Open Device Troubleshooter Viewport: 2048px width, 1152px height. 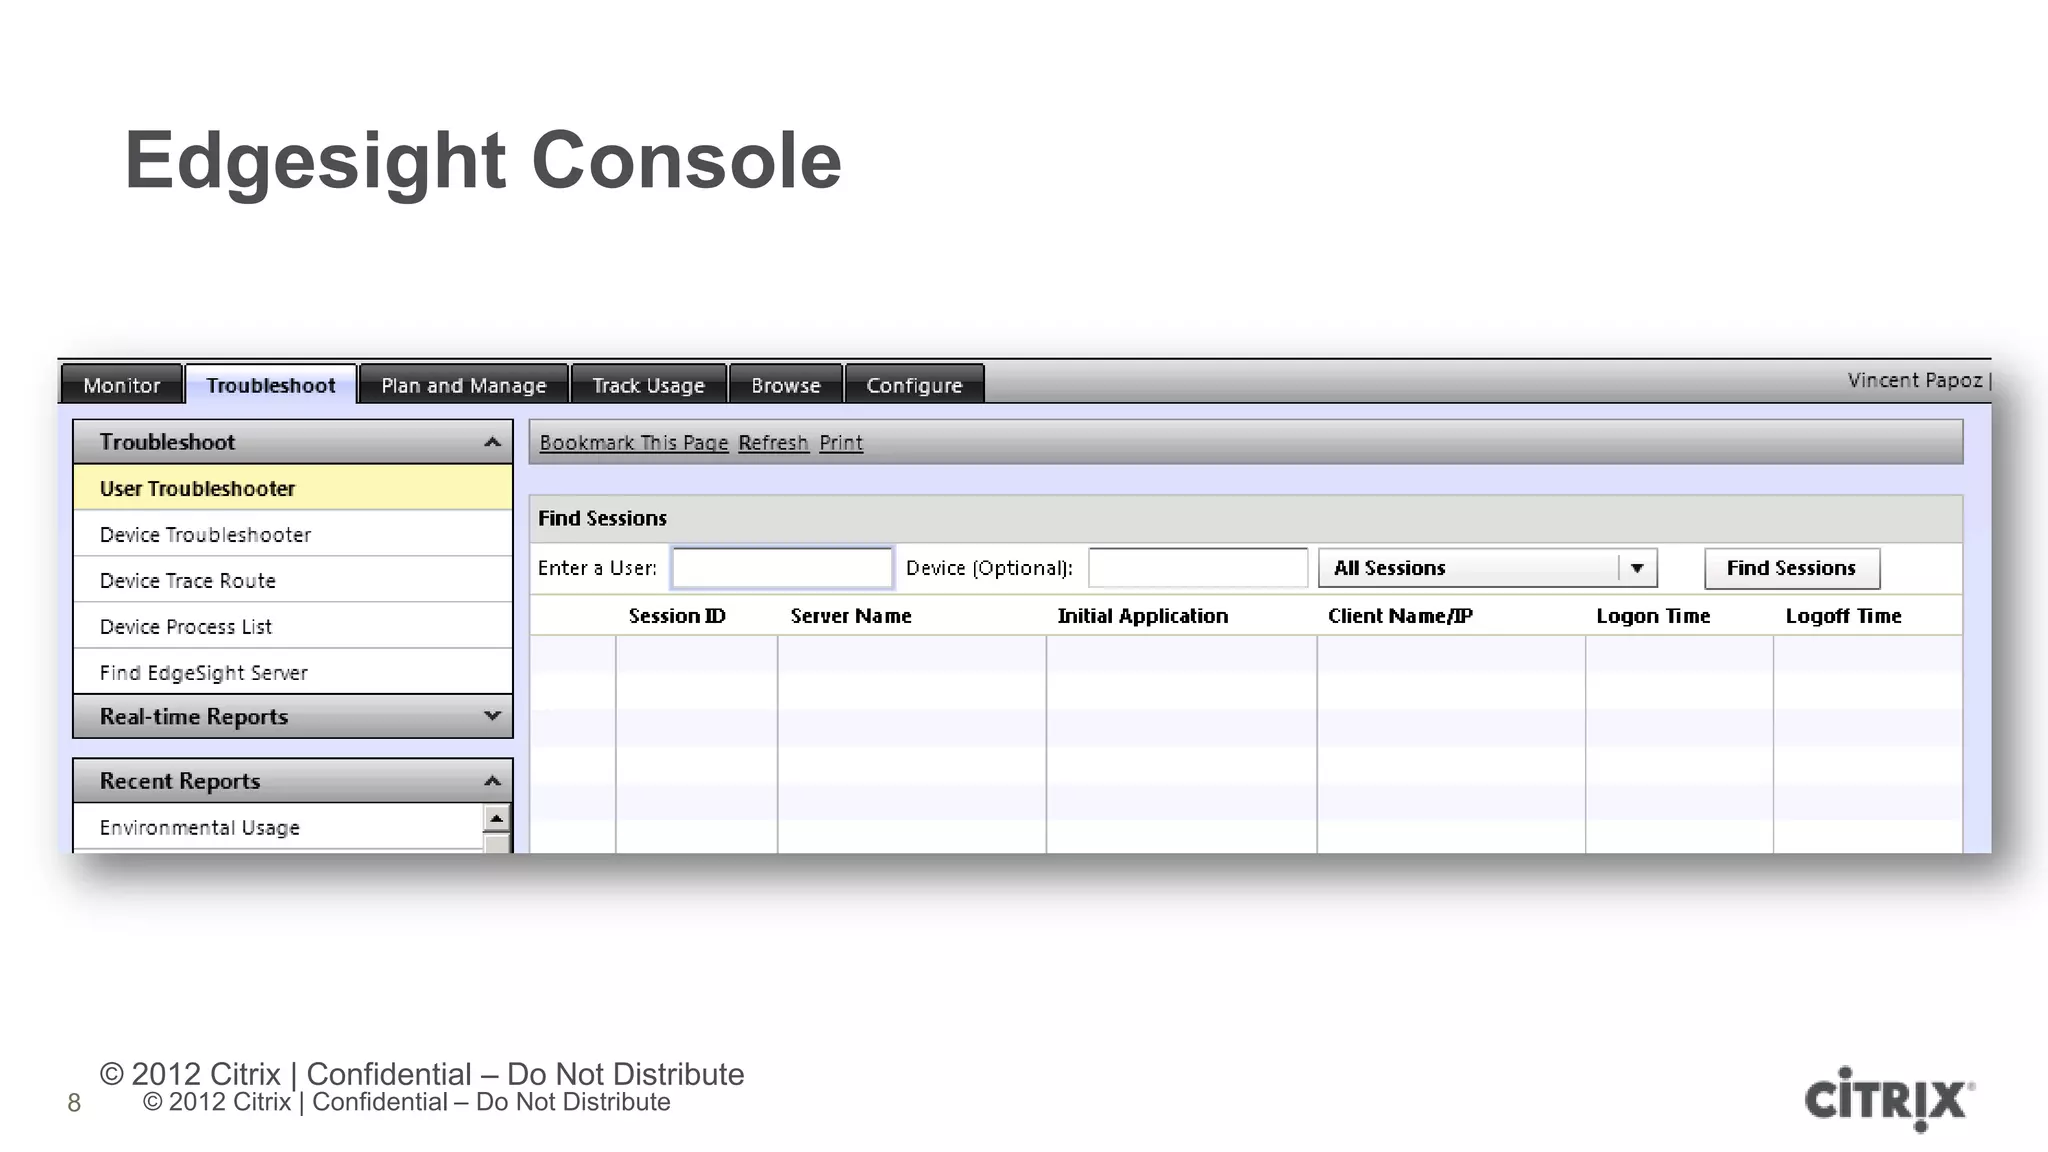click(293, 534)
